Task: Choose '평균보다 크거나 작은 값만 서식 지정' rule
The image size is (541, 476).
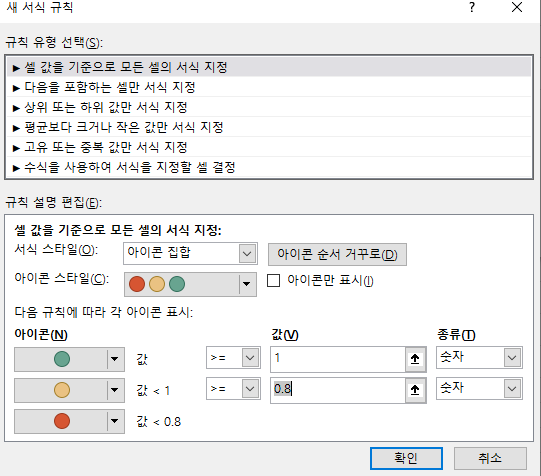Action: click(269, 127)
